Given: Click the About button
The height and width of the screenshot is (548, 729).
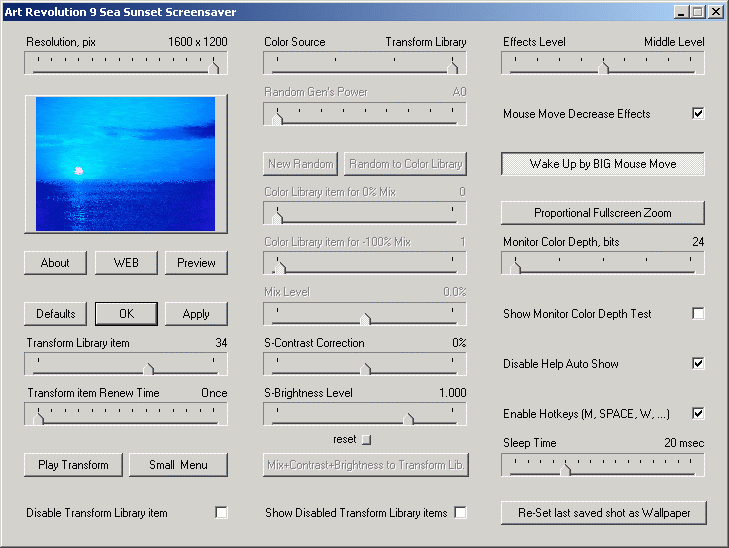Looking at the screenshot, I should point(55,263).
